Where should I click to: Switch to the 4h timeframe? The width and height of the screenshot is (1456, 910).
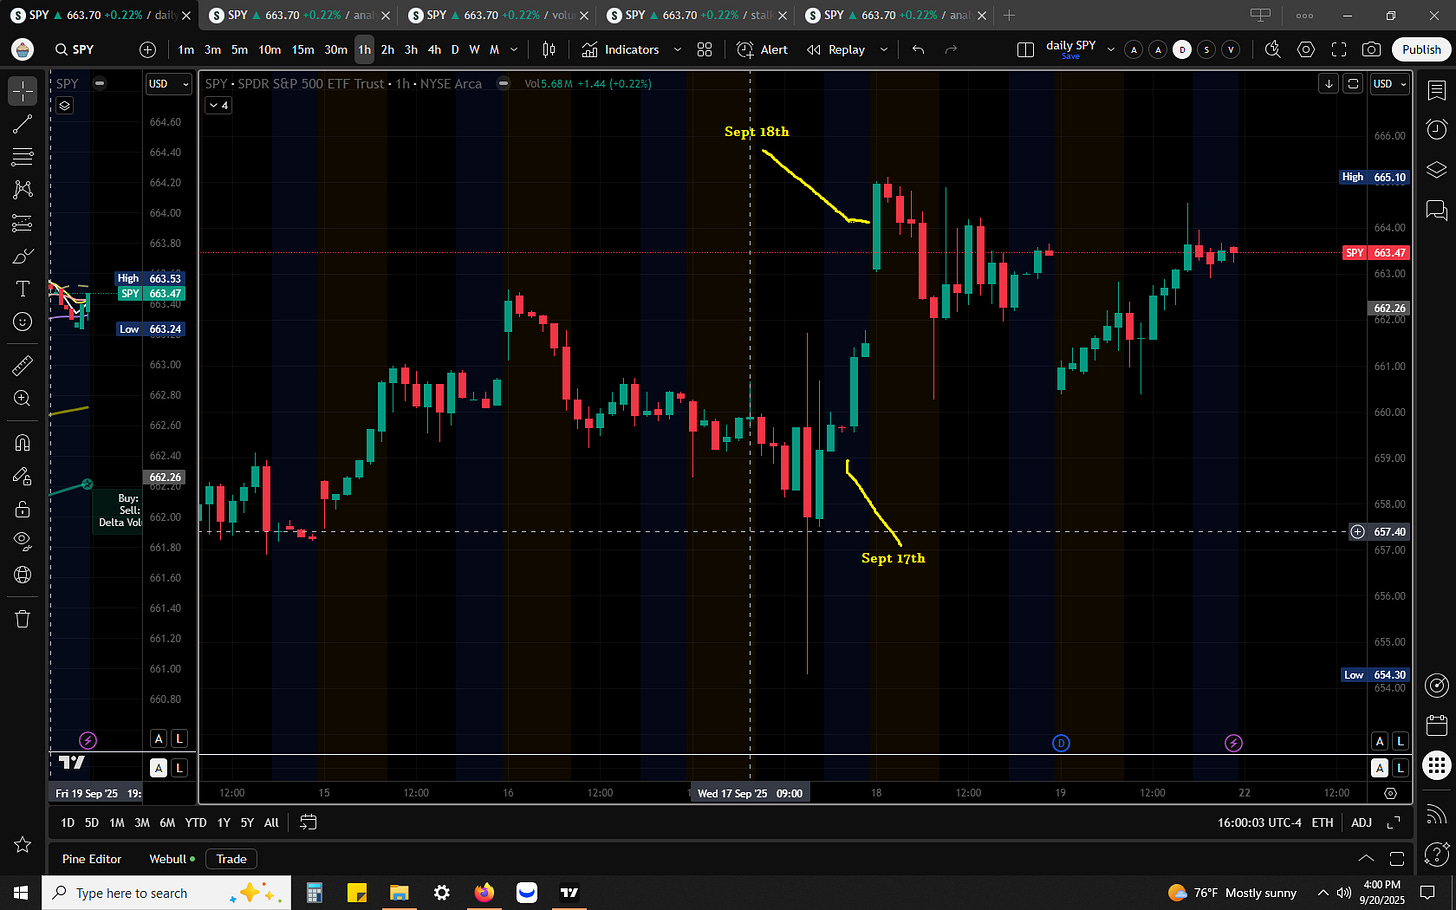tap(434, 49)
